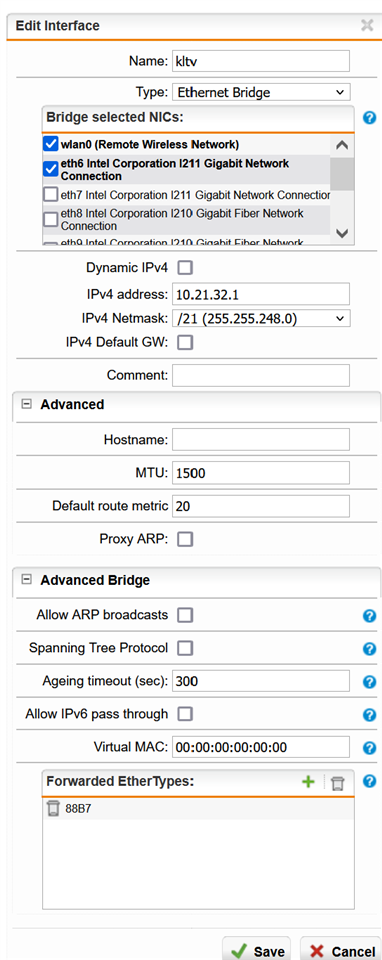Image resolution: width=382 pixels, height=960 pixels.
Task: Collapse the Advanced section
Action: [x=26, y=404]
